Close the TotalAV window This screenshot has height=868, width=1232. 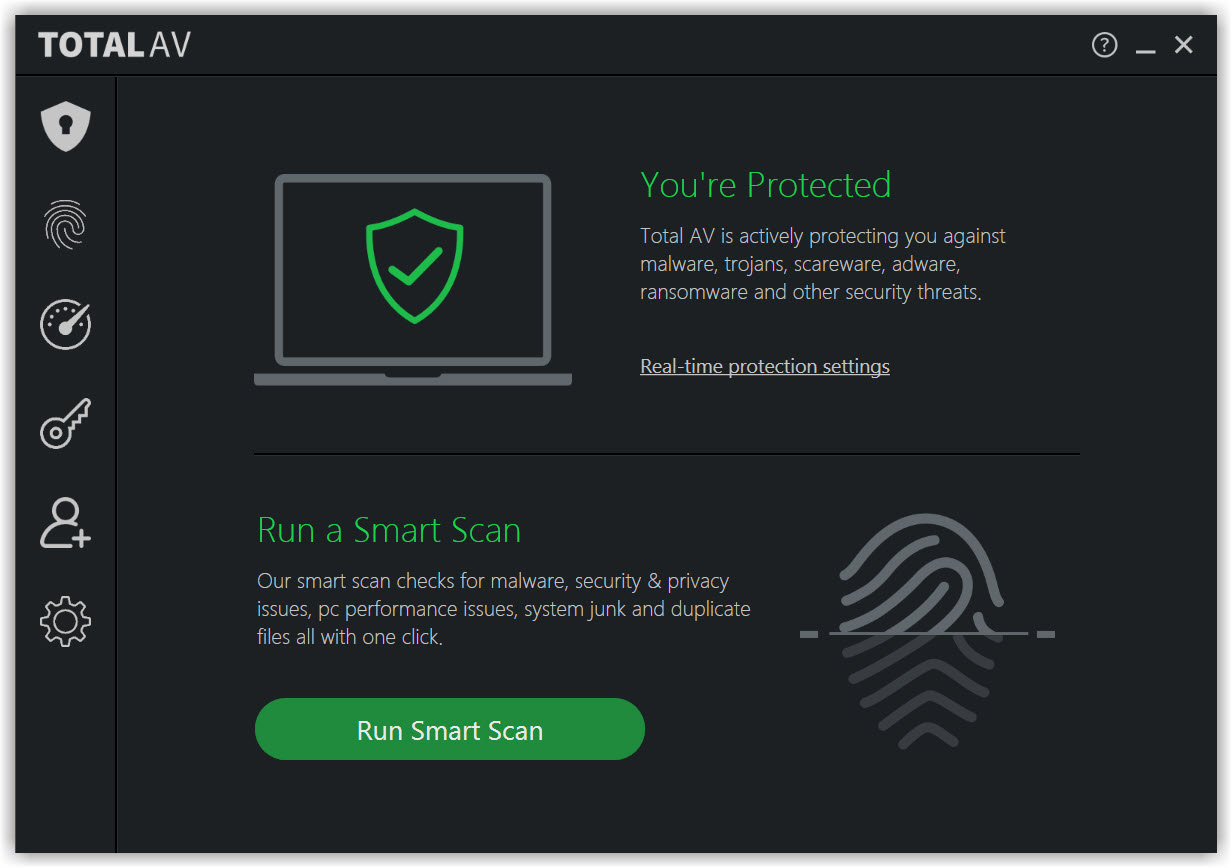tap(1184, 45)
